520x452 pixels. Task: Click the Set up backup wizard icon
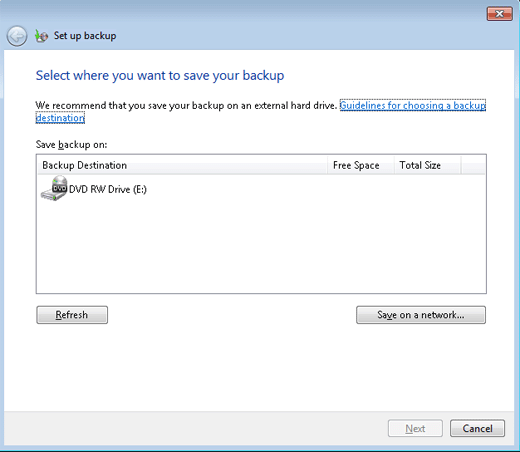[42, 36]
